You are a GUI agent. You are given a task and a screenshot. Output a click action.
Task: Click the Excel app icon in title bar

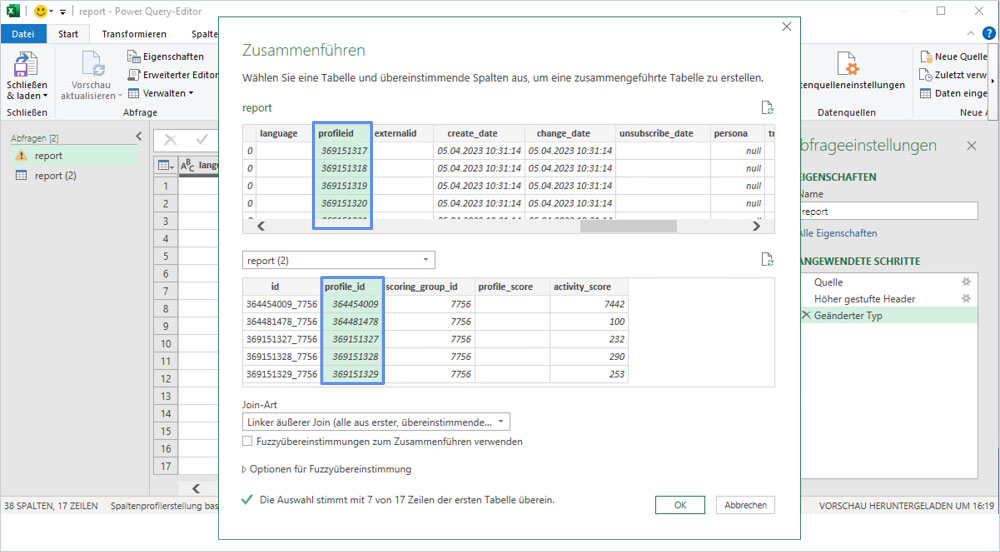pos(13,11)
